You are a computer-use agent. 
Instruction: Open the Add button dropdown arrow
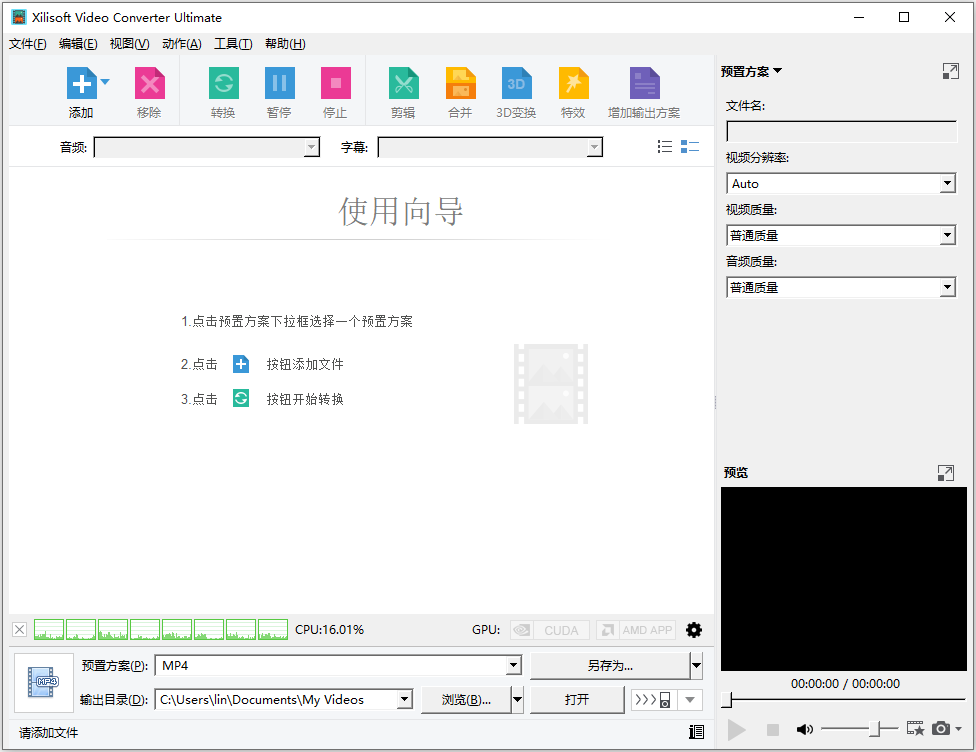pyautogui.click(x=105, y=82)
